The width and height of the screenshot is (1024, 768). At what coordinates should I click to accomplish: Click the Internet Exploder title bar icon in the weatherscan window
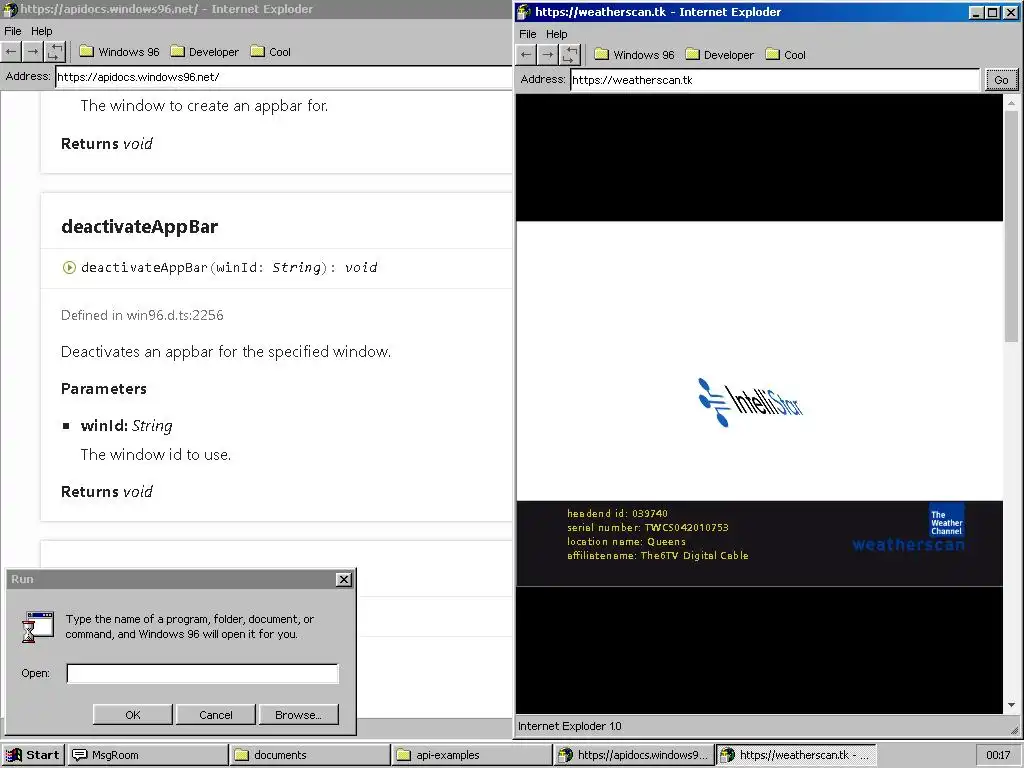click(x=524, y=12)
